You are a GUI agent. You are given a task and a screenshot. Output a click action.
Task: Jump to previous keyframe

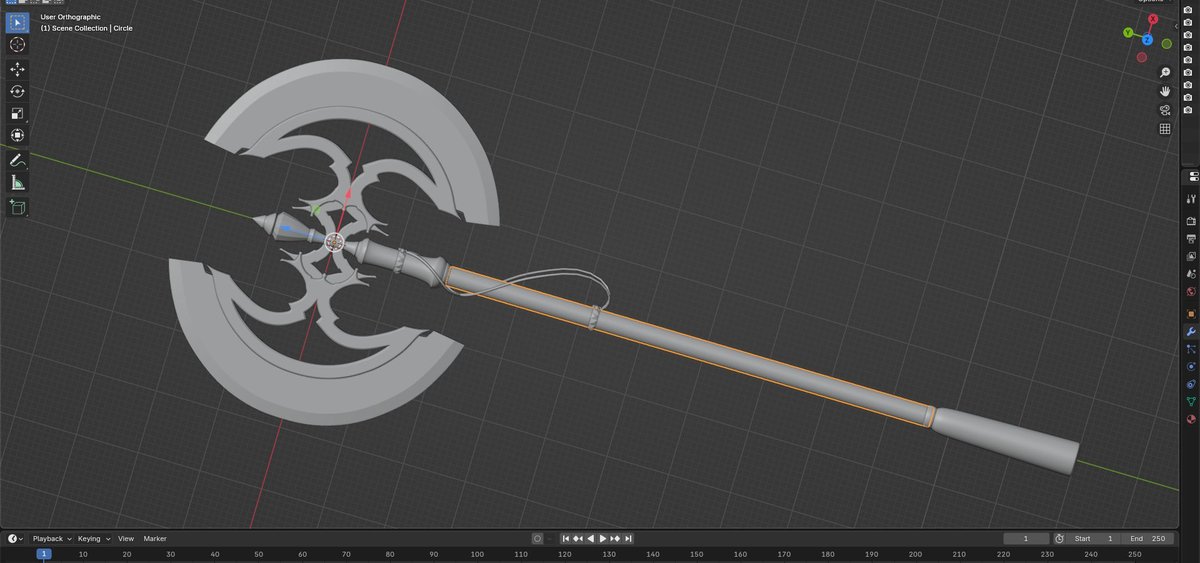point(578,538)
